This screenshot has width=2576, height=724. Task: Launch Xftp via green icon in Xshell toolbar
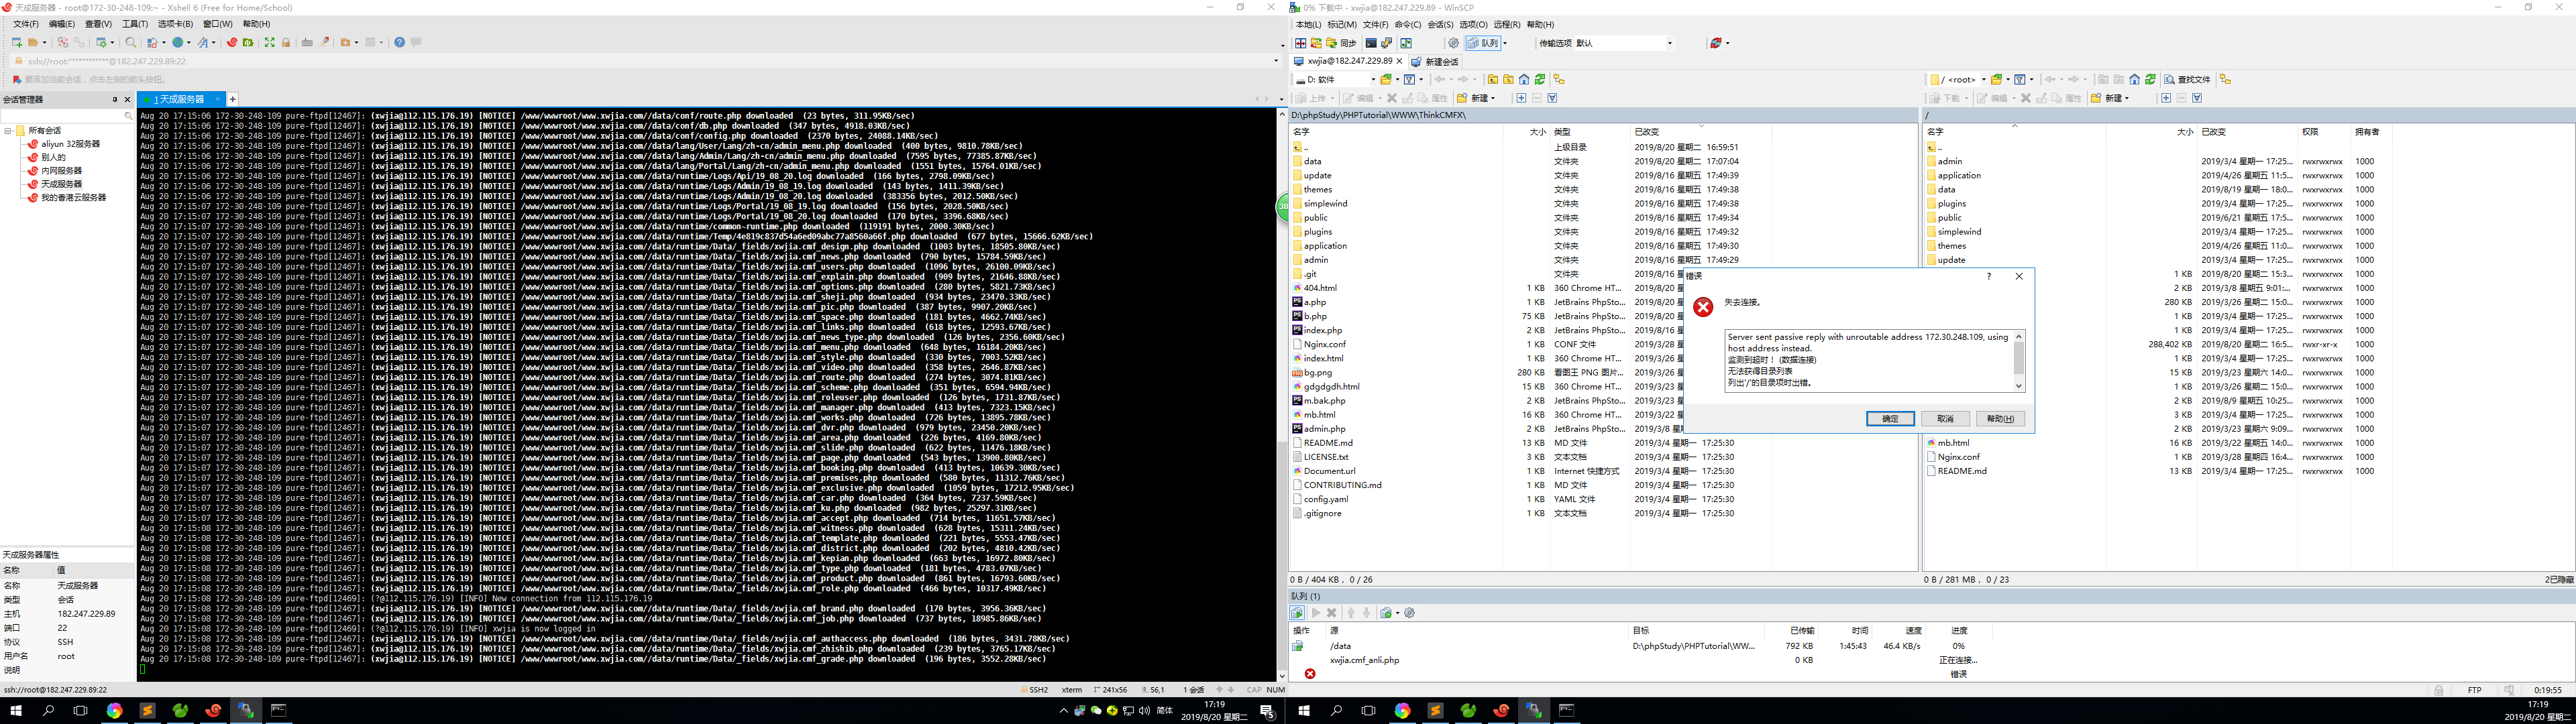click(248, 43)
